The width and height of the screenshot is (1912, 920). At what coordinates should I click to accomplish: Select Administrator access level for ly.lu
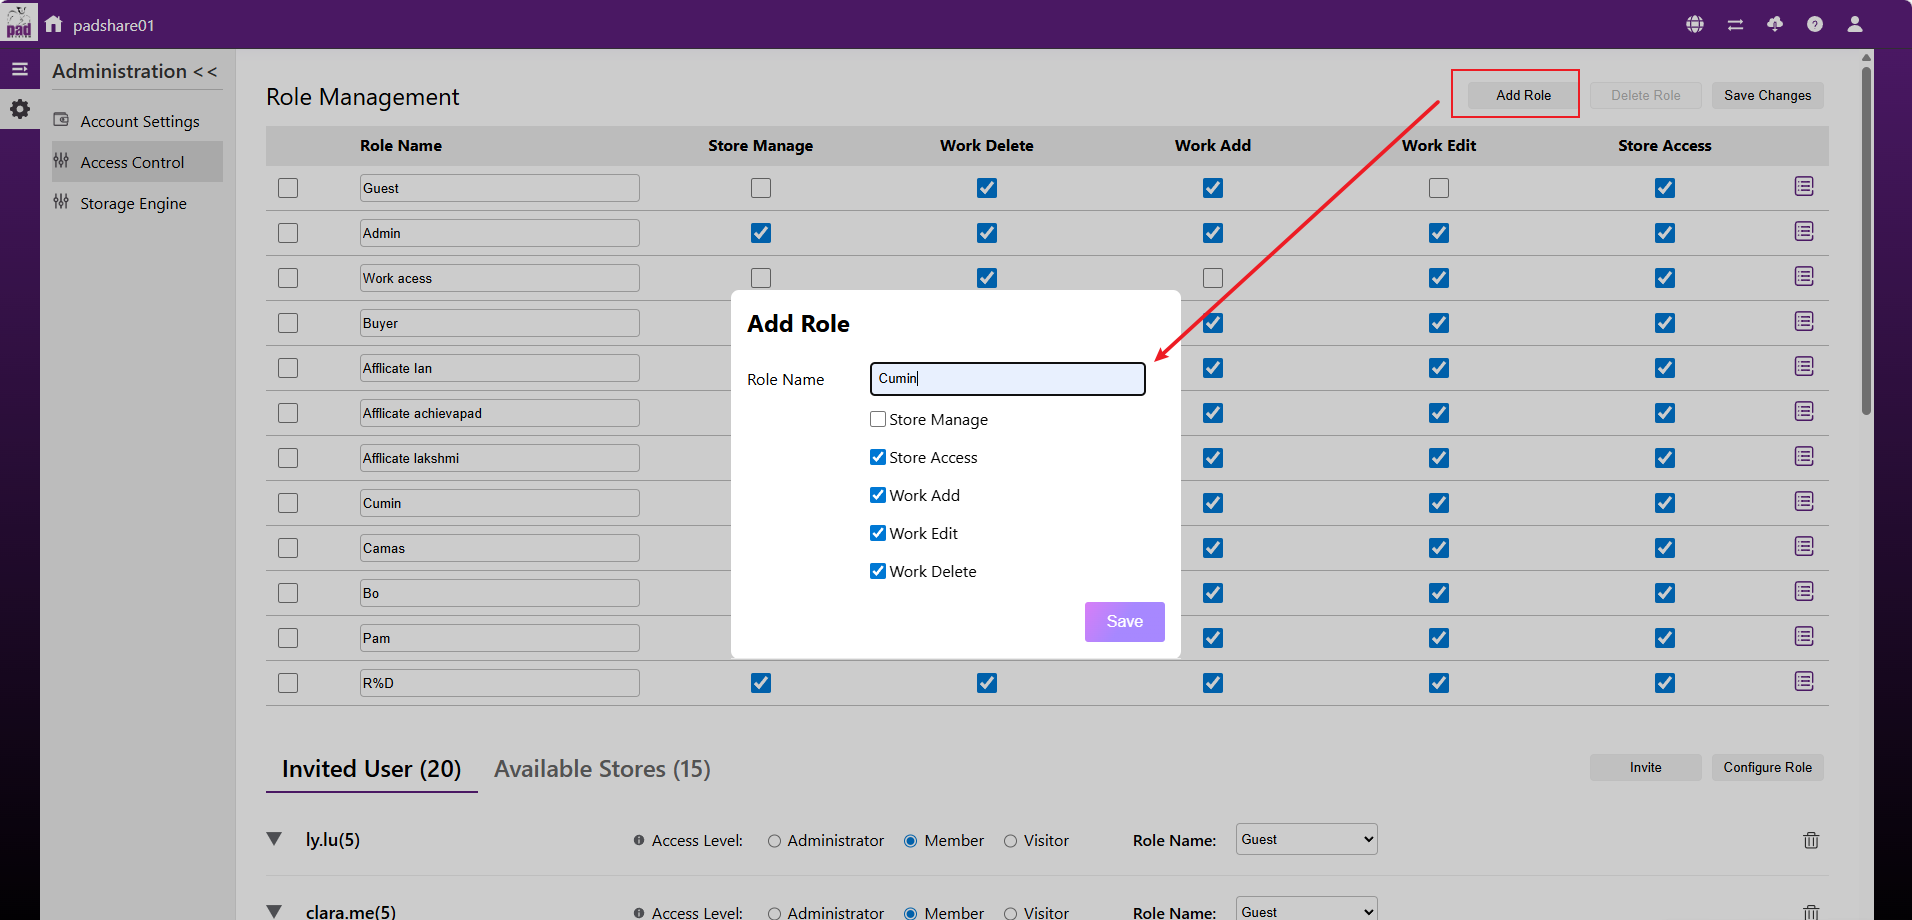774,841
